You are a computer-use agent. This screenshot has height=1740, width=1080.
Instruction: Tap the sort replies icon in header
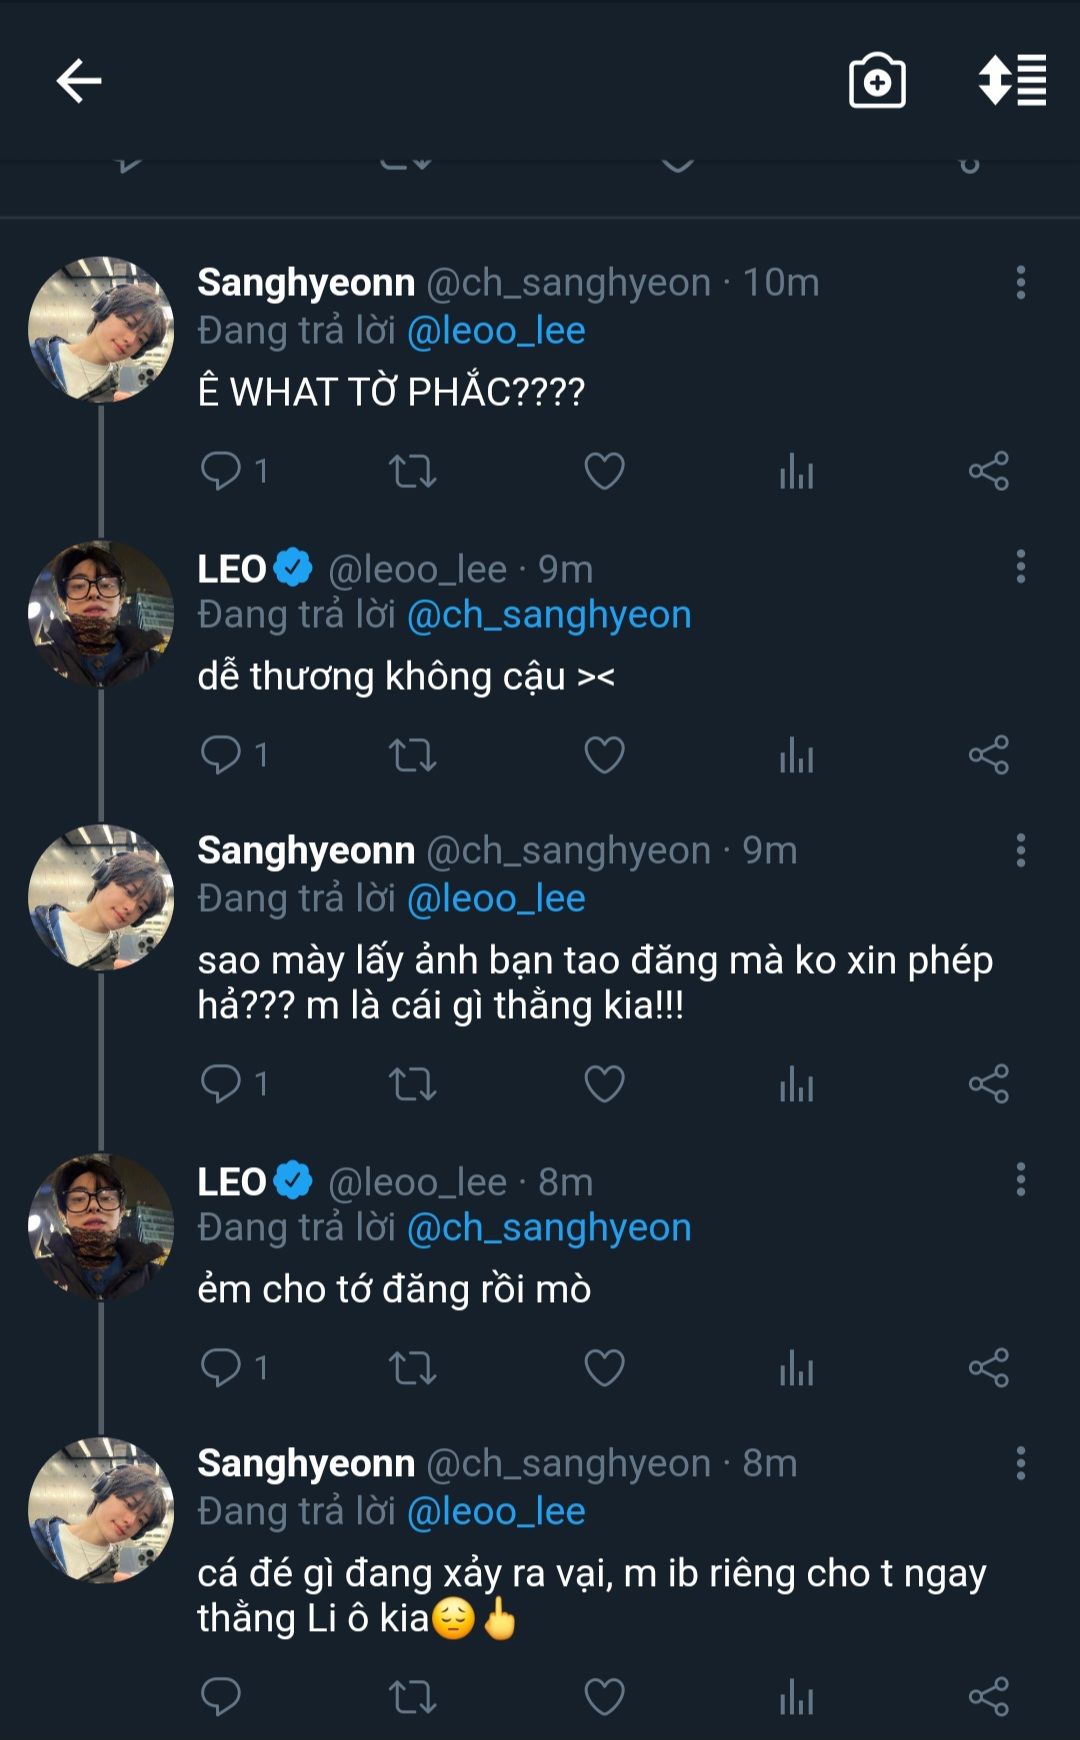tap(1012, 81)
